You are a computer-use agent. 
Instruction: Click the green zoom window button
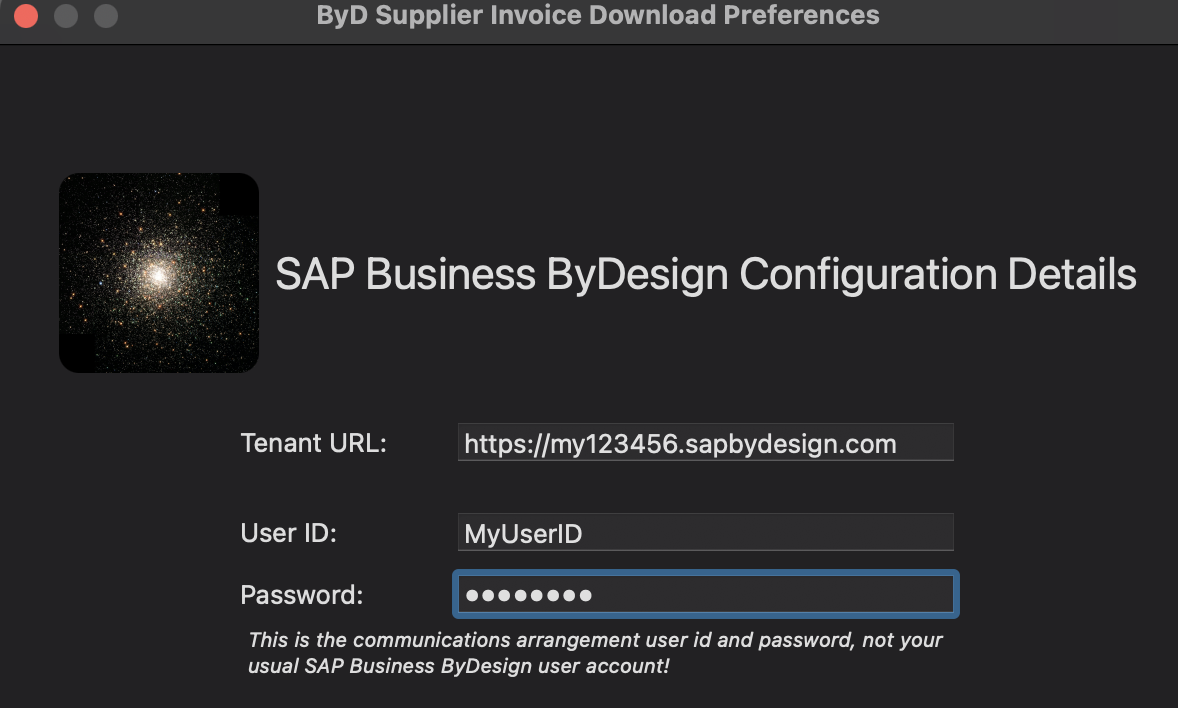104,16
